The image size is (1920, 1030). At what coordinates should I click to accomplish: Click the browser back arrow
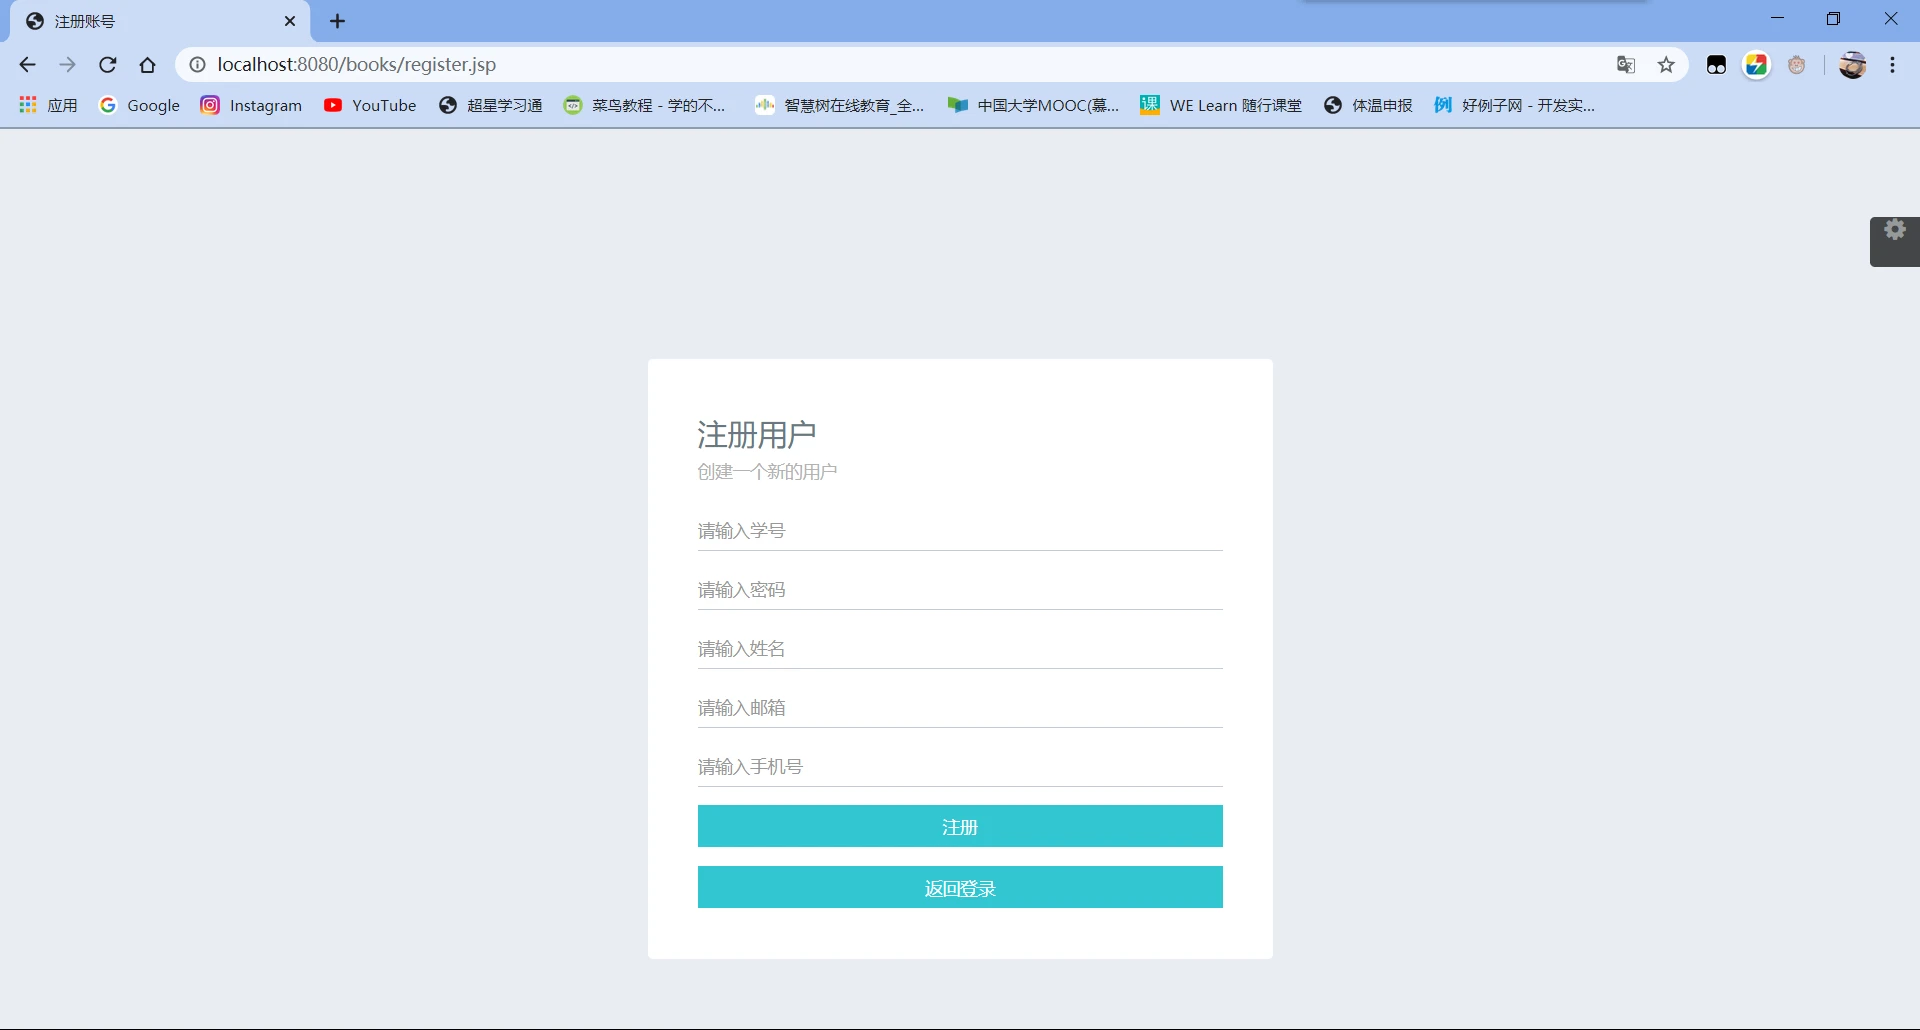click(27, 65)
